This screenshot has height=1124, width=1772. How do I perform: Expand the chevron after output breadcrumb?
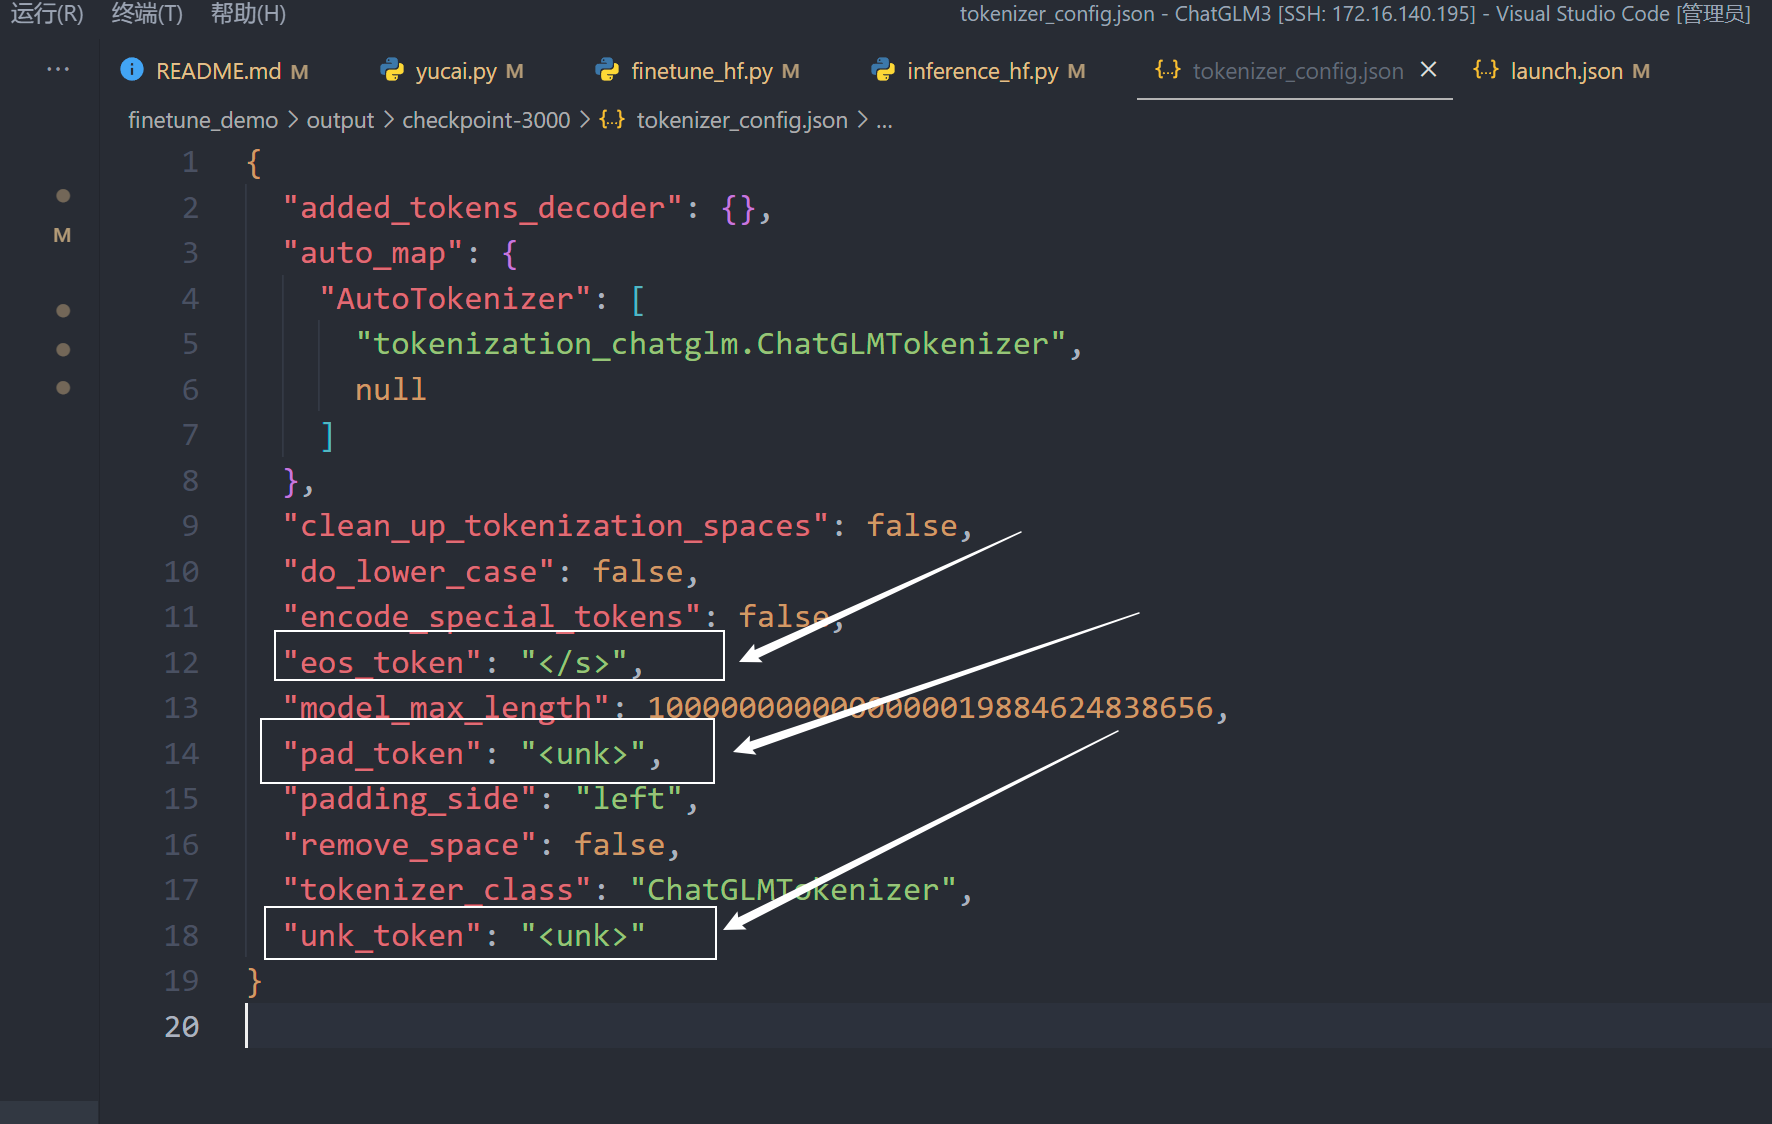tap(388, 120)
